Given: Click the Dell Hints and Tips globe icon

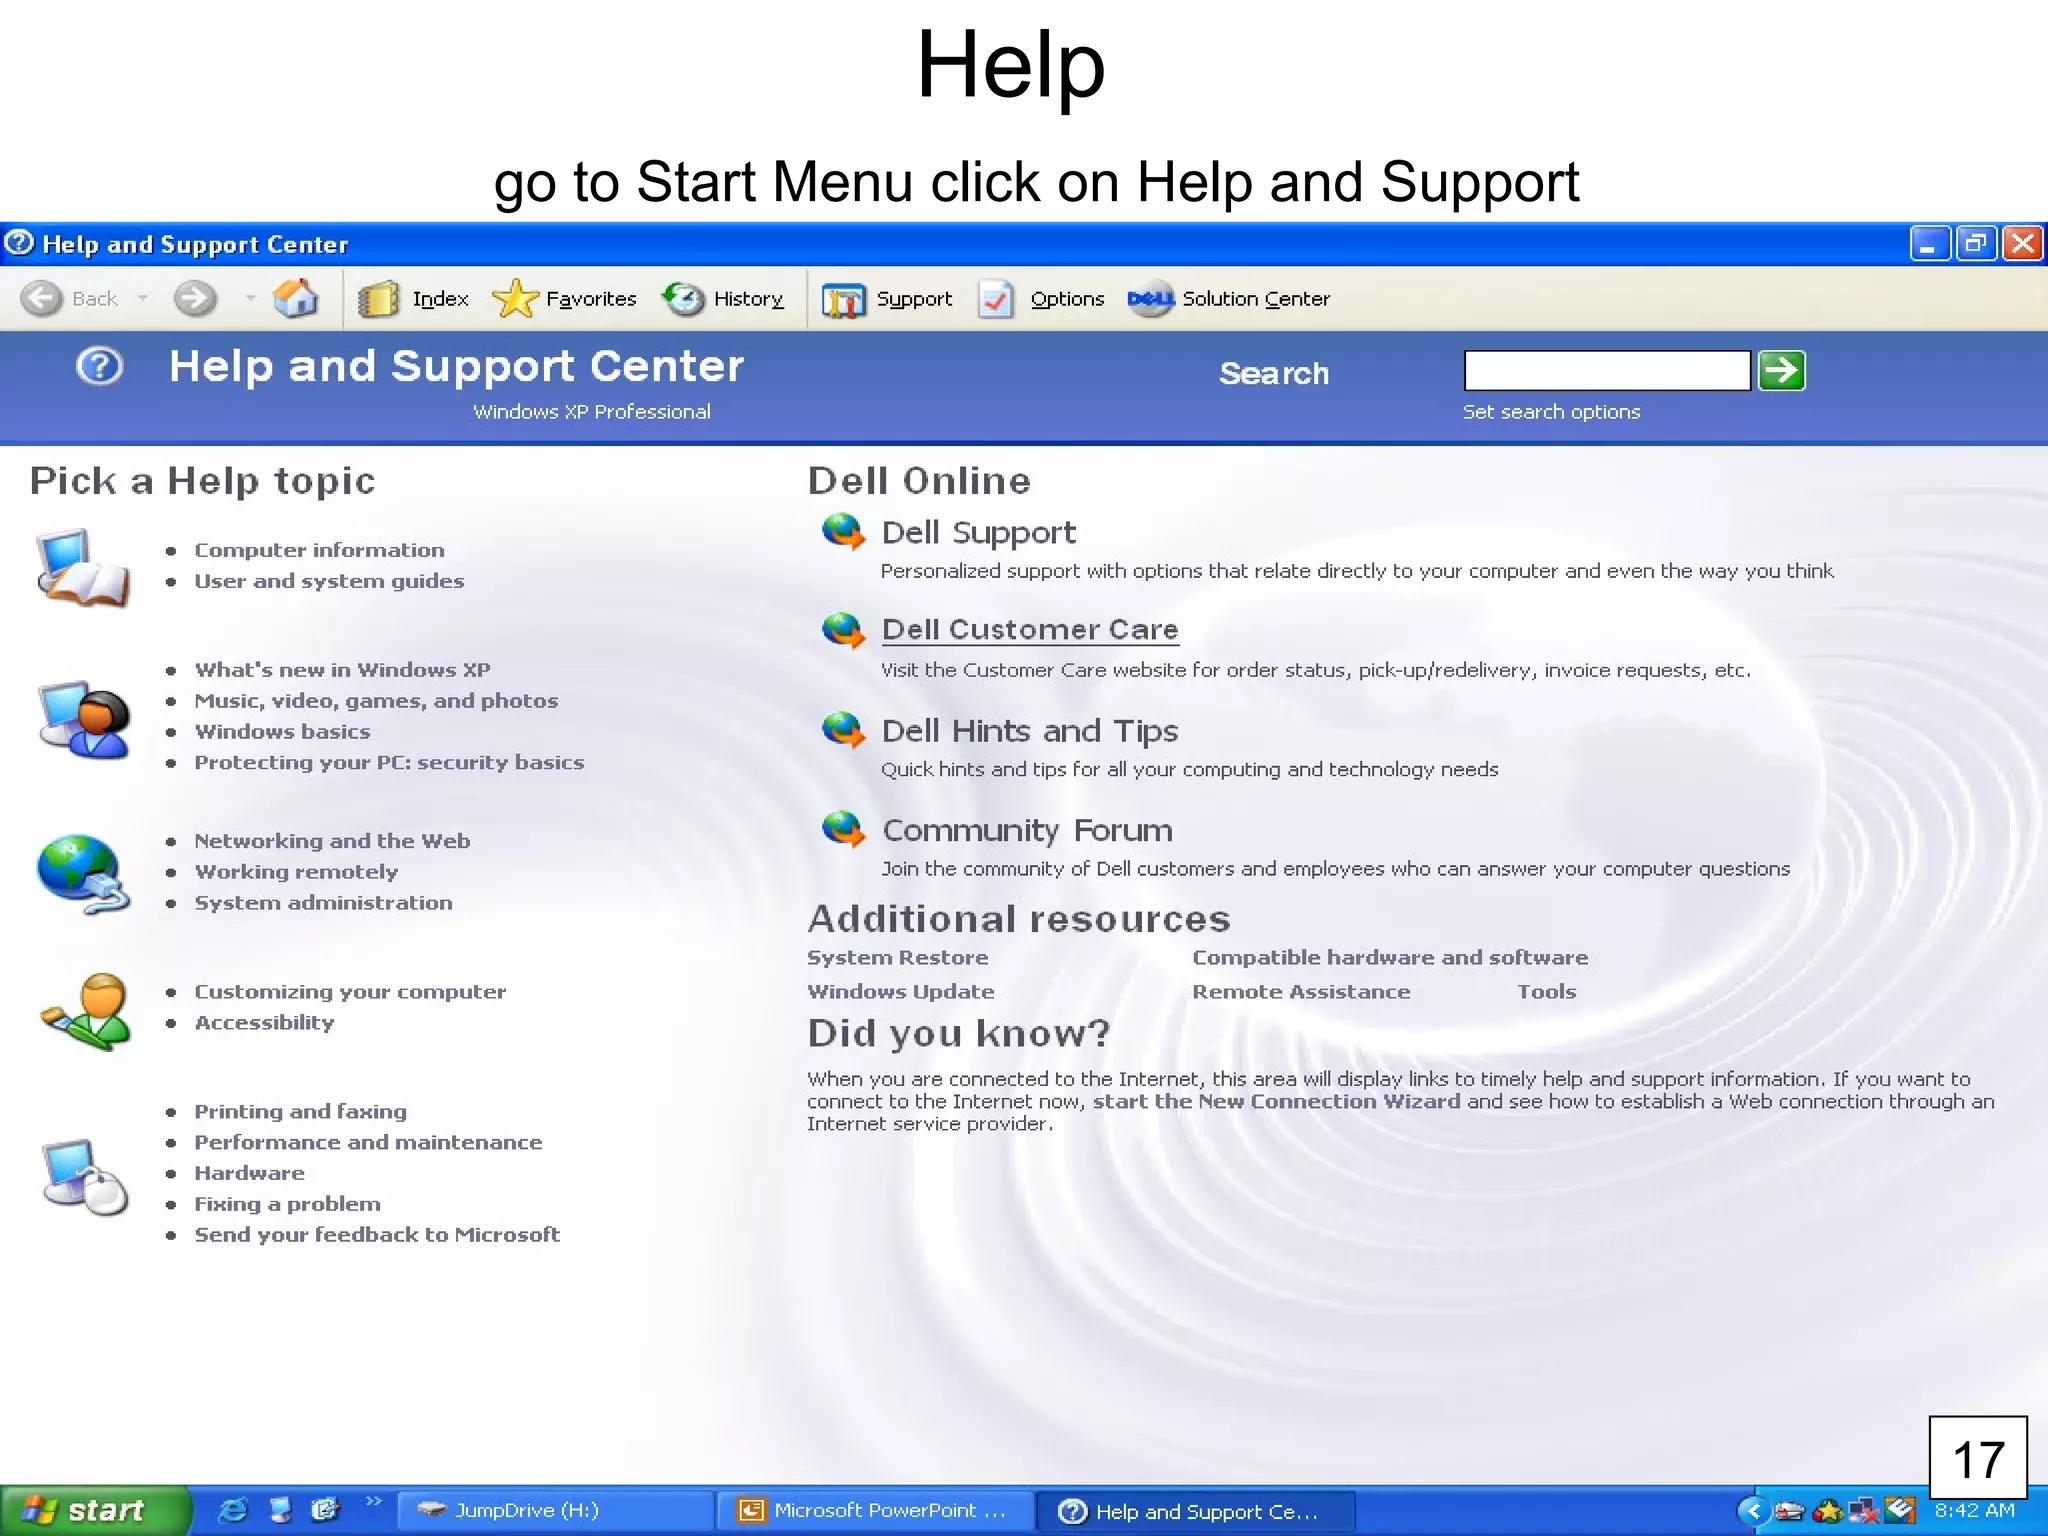Looking at the screenshot, I should tap(843, 730).
